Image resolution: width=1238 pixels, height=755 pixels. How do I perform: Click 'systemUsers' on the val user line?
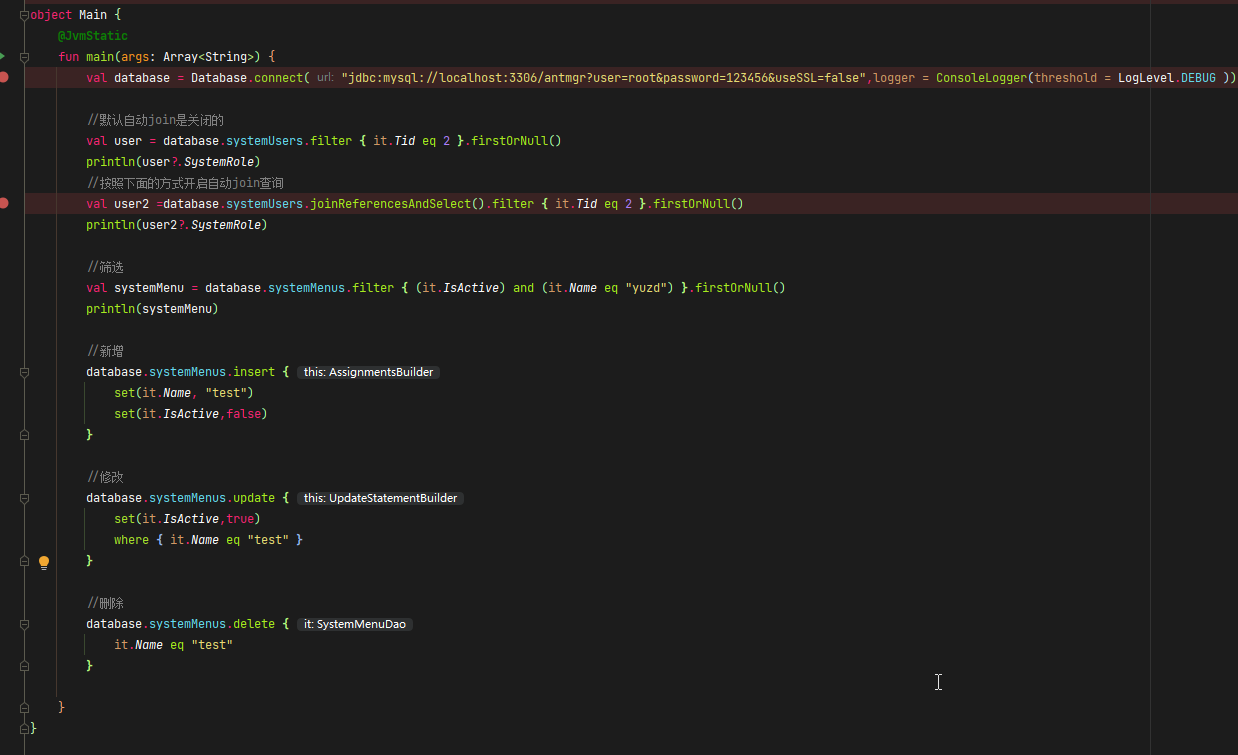click(x=264, y=141)
